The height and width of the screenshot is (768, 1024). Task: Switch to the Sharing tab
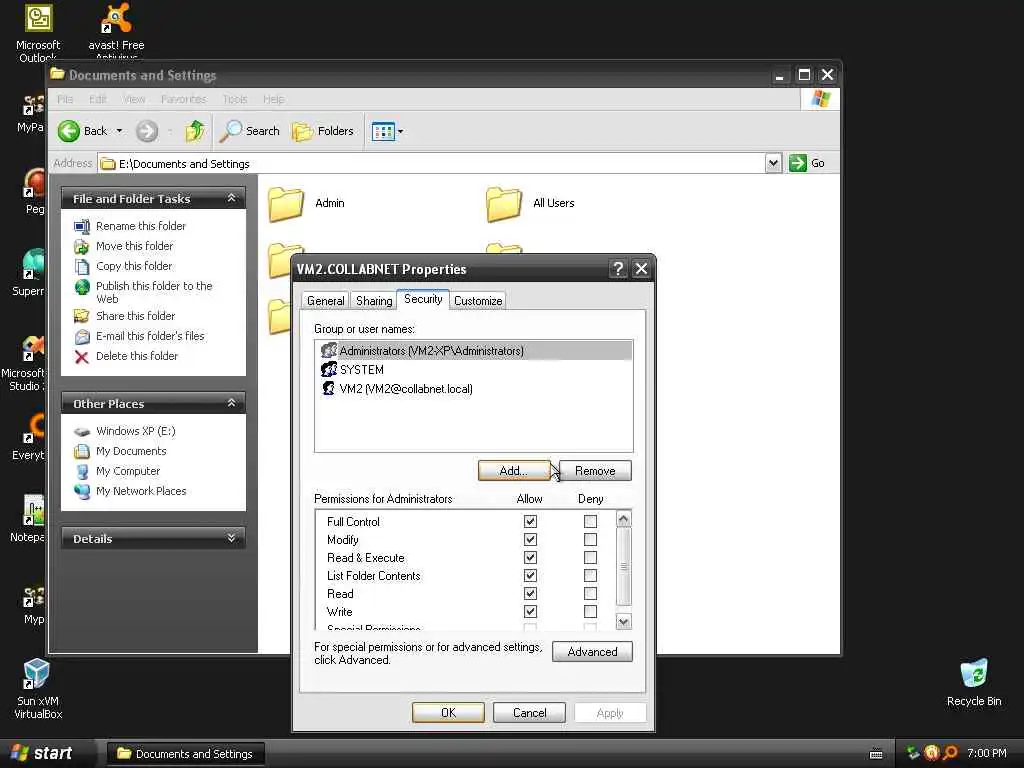coord(374,301)
